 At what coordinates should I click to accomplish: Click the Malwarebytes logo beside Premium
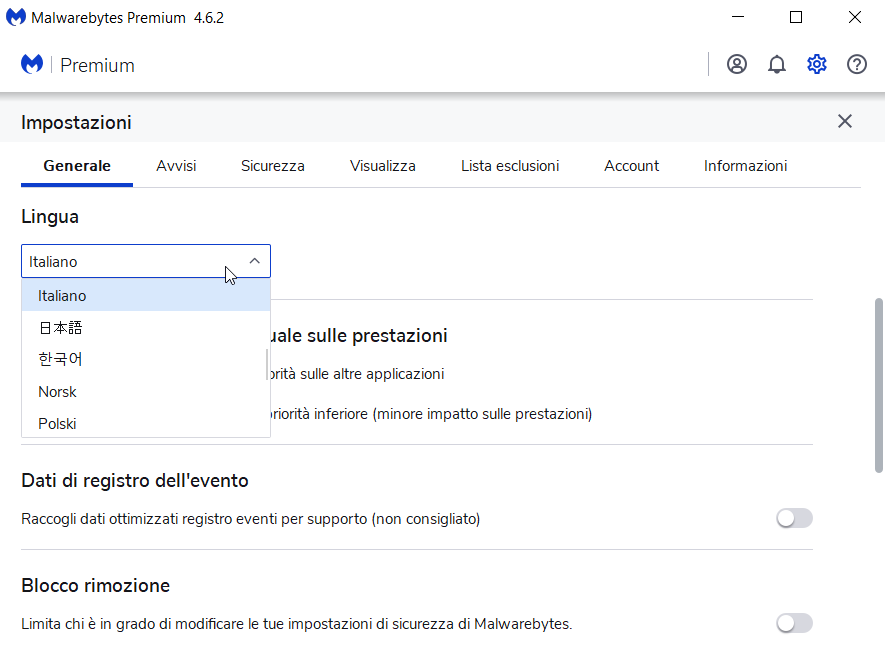click(32, 64)
